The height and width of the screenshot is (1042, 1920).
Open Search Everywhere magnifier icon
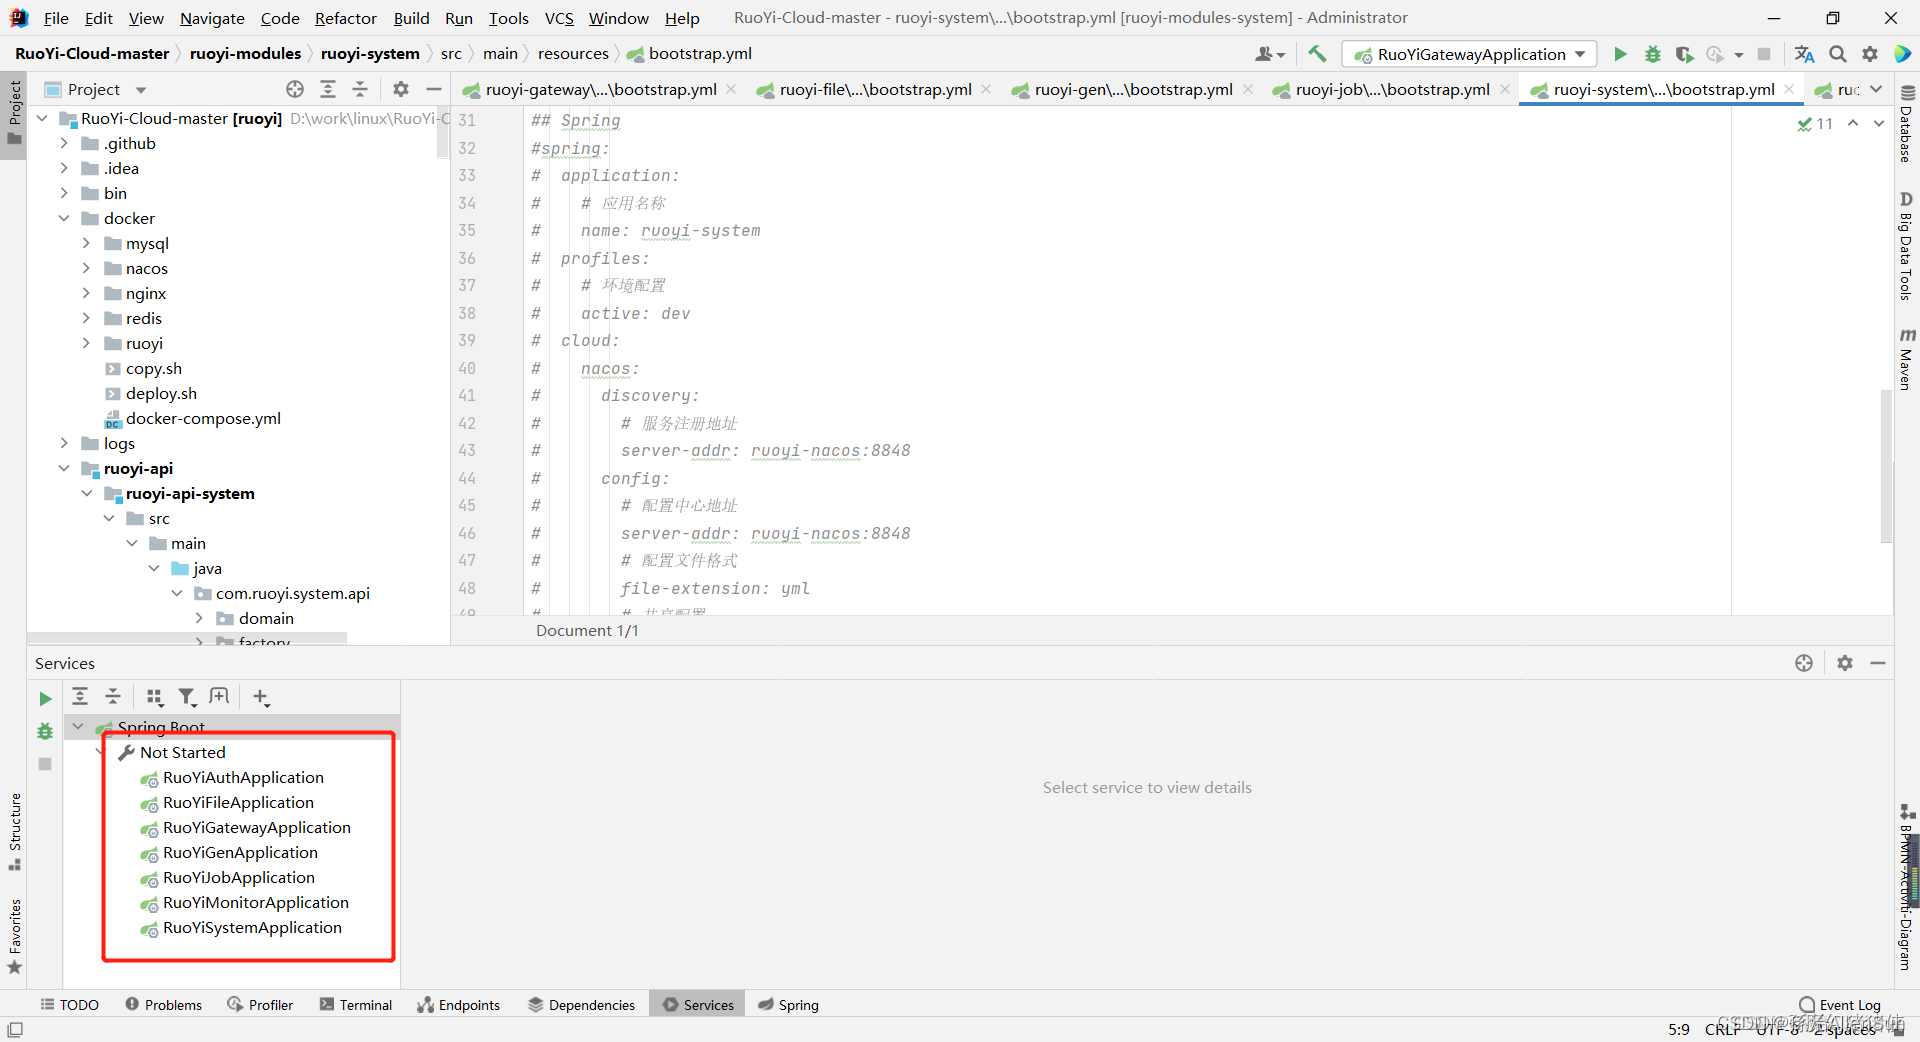pyautogui.click(x=1837, y=54)
